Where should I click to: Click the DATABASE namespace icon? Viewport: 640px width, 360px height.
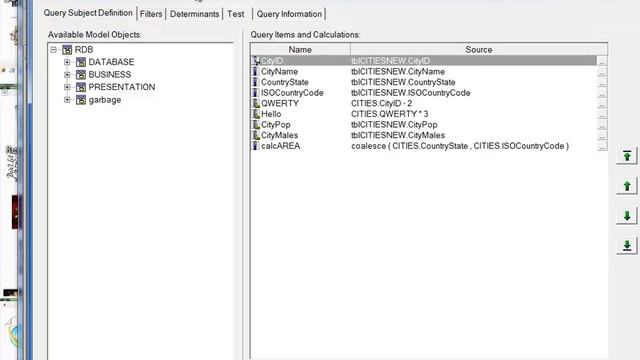(x=81, y=62)
